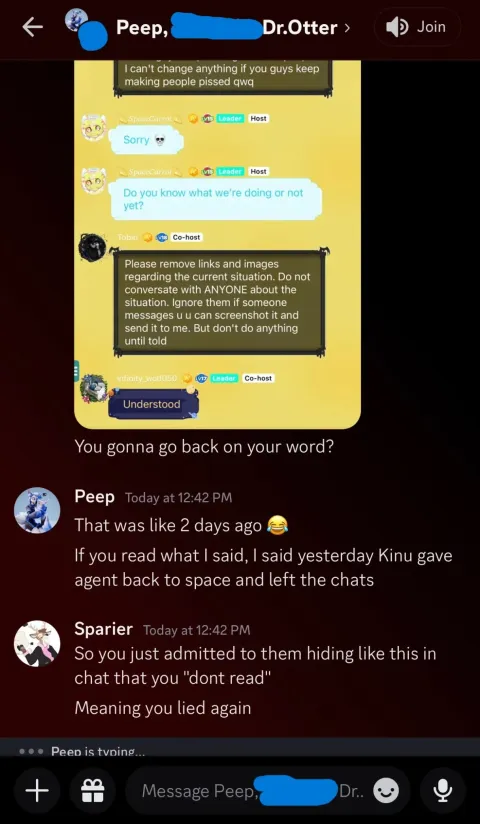480x824 pixels.
Task: Open the group chat avatar icon
Action: (85, 29)
